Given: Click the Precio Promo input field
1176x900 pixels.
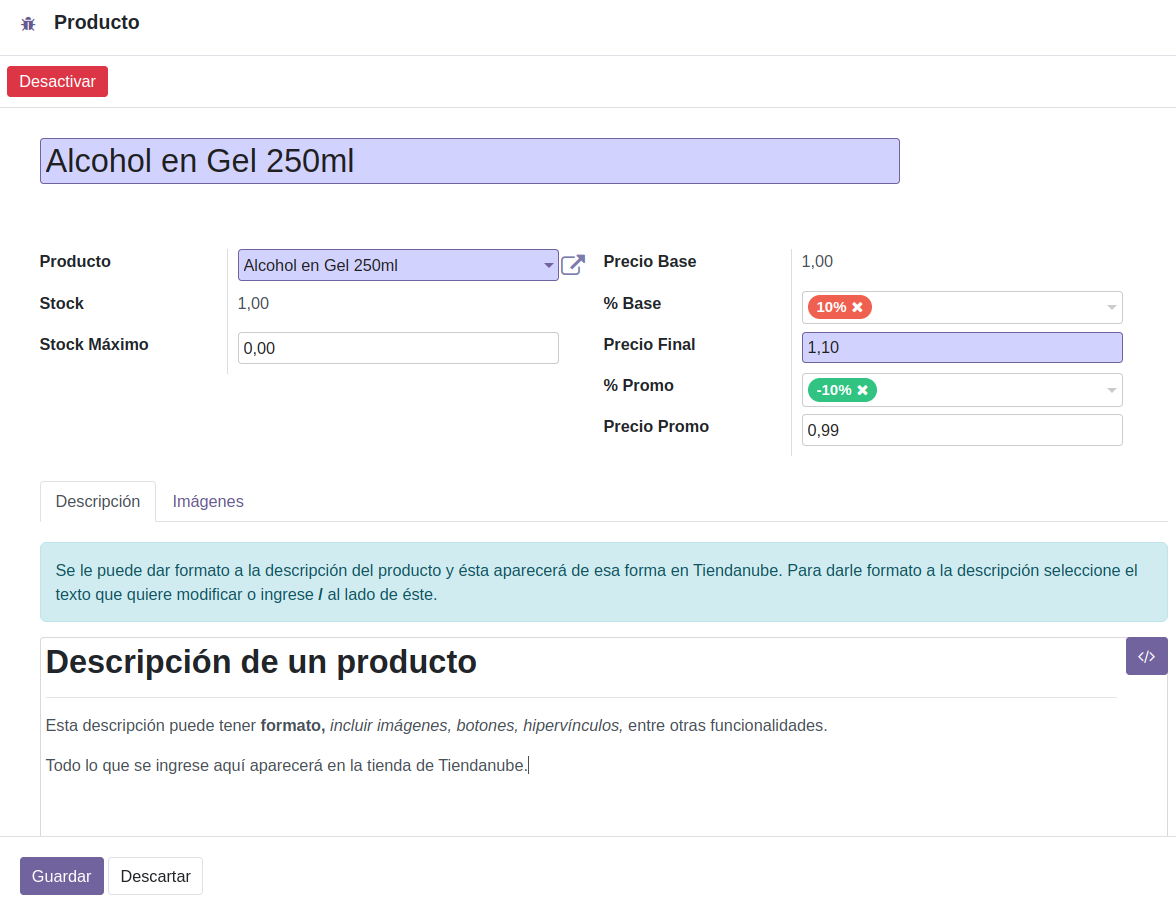Looking at the screenshot, I should tap(961, 430).
